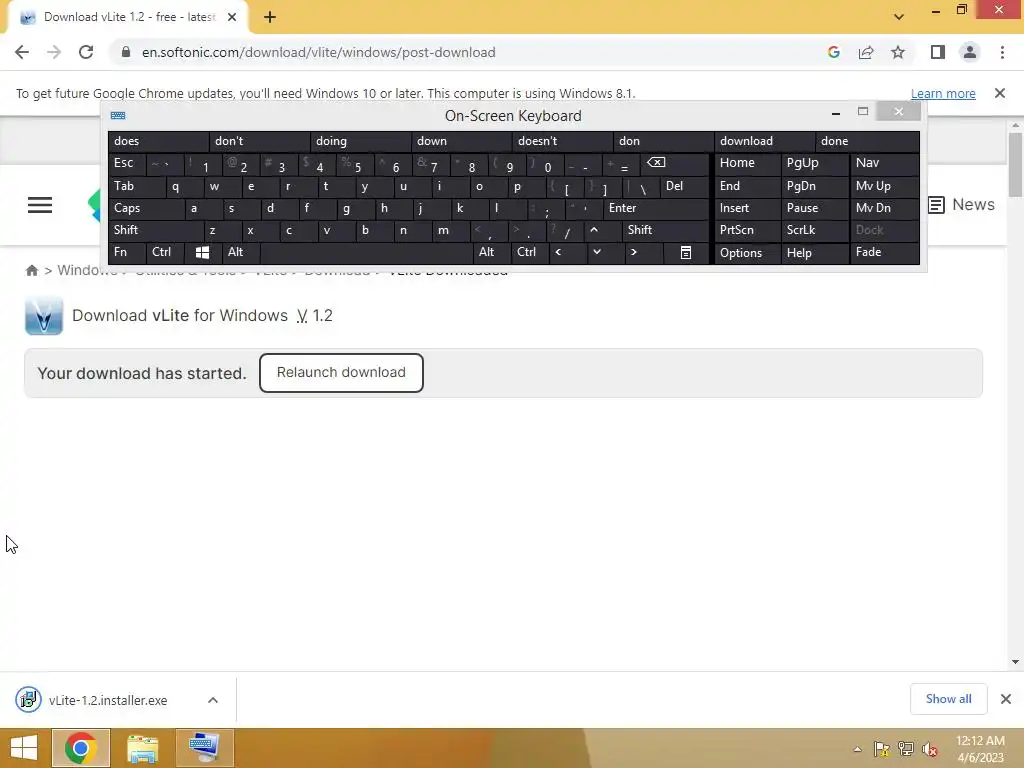This screenshot has height=768, width=1024.
Task: Bookmark this page with the star
Action: [898, 52]
